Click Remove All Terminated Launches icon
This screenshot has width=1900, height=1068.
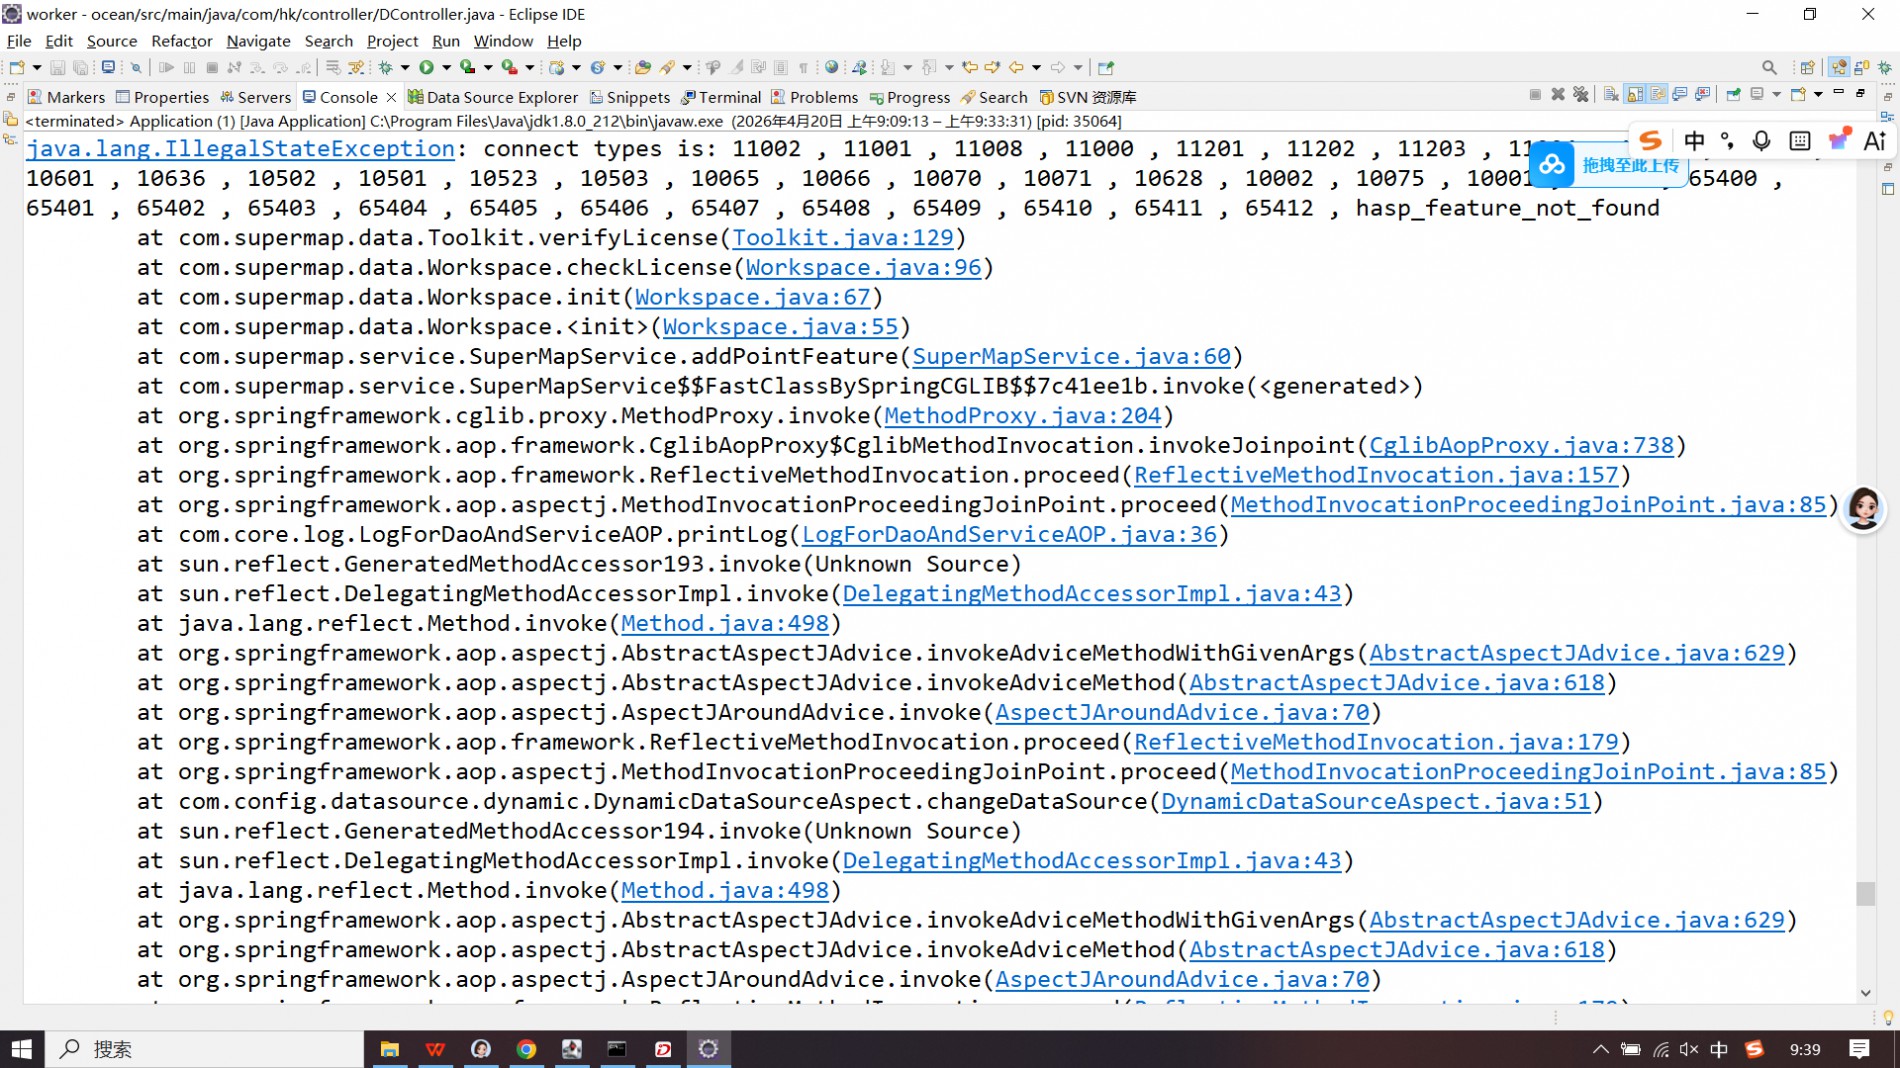click(x=1580, y=95)
